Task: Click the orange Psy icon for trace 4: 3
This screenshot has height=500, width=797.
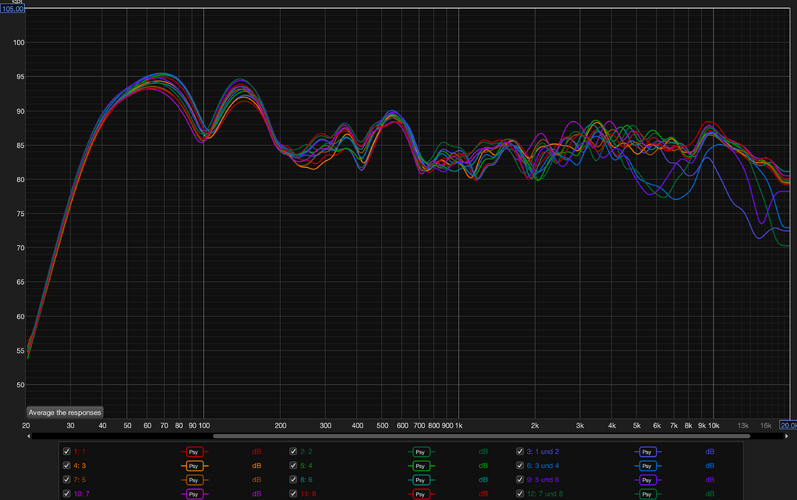Action: click(x=194, y=466)
